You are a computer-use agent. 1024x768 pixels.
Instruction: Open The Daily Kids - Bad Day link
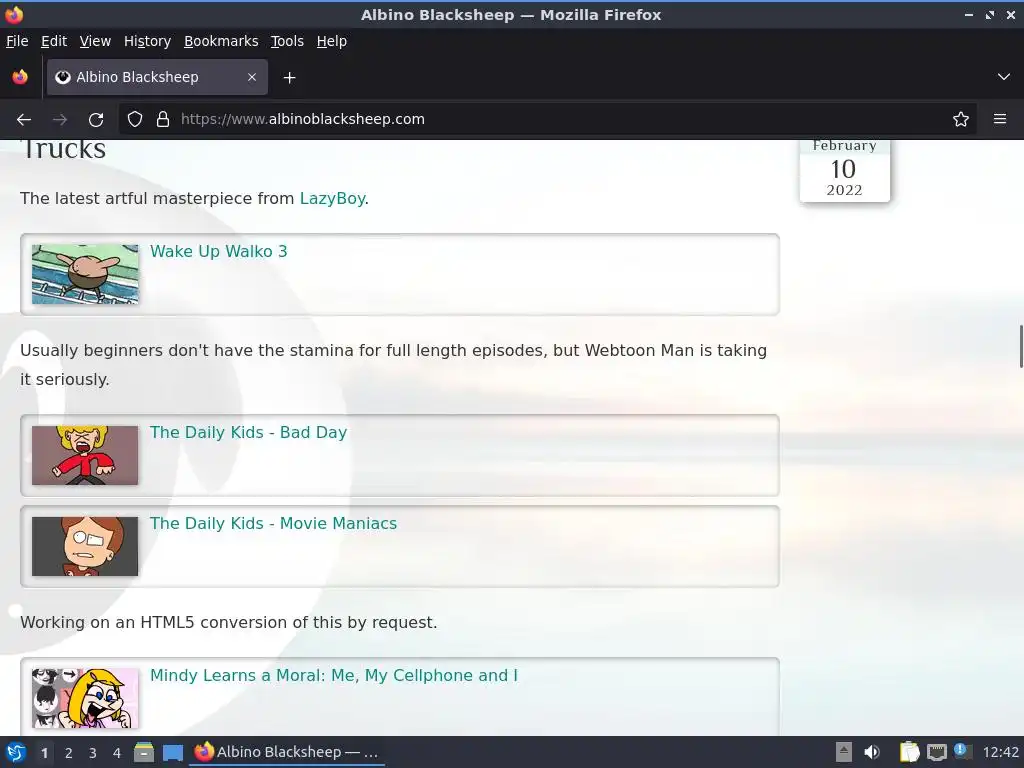click(x=248, y=432)
